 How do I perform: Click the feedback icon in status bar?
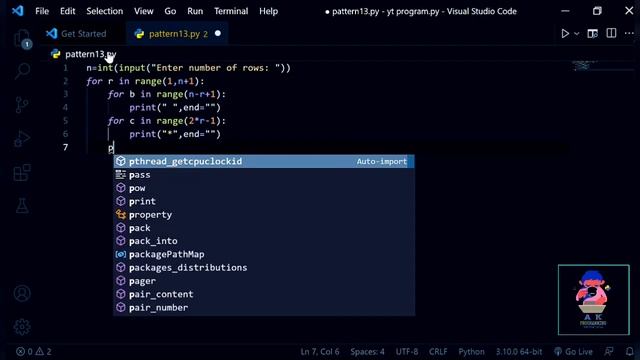609,351
